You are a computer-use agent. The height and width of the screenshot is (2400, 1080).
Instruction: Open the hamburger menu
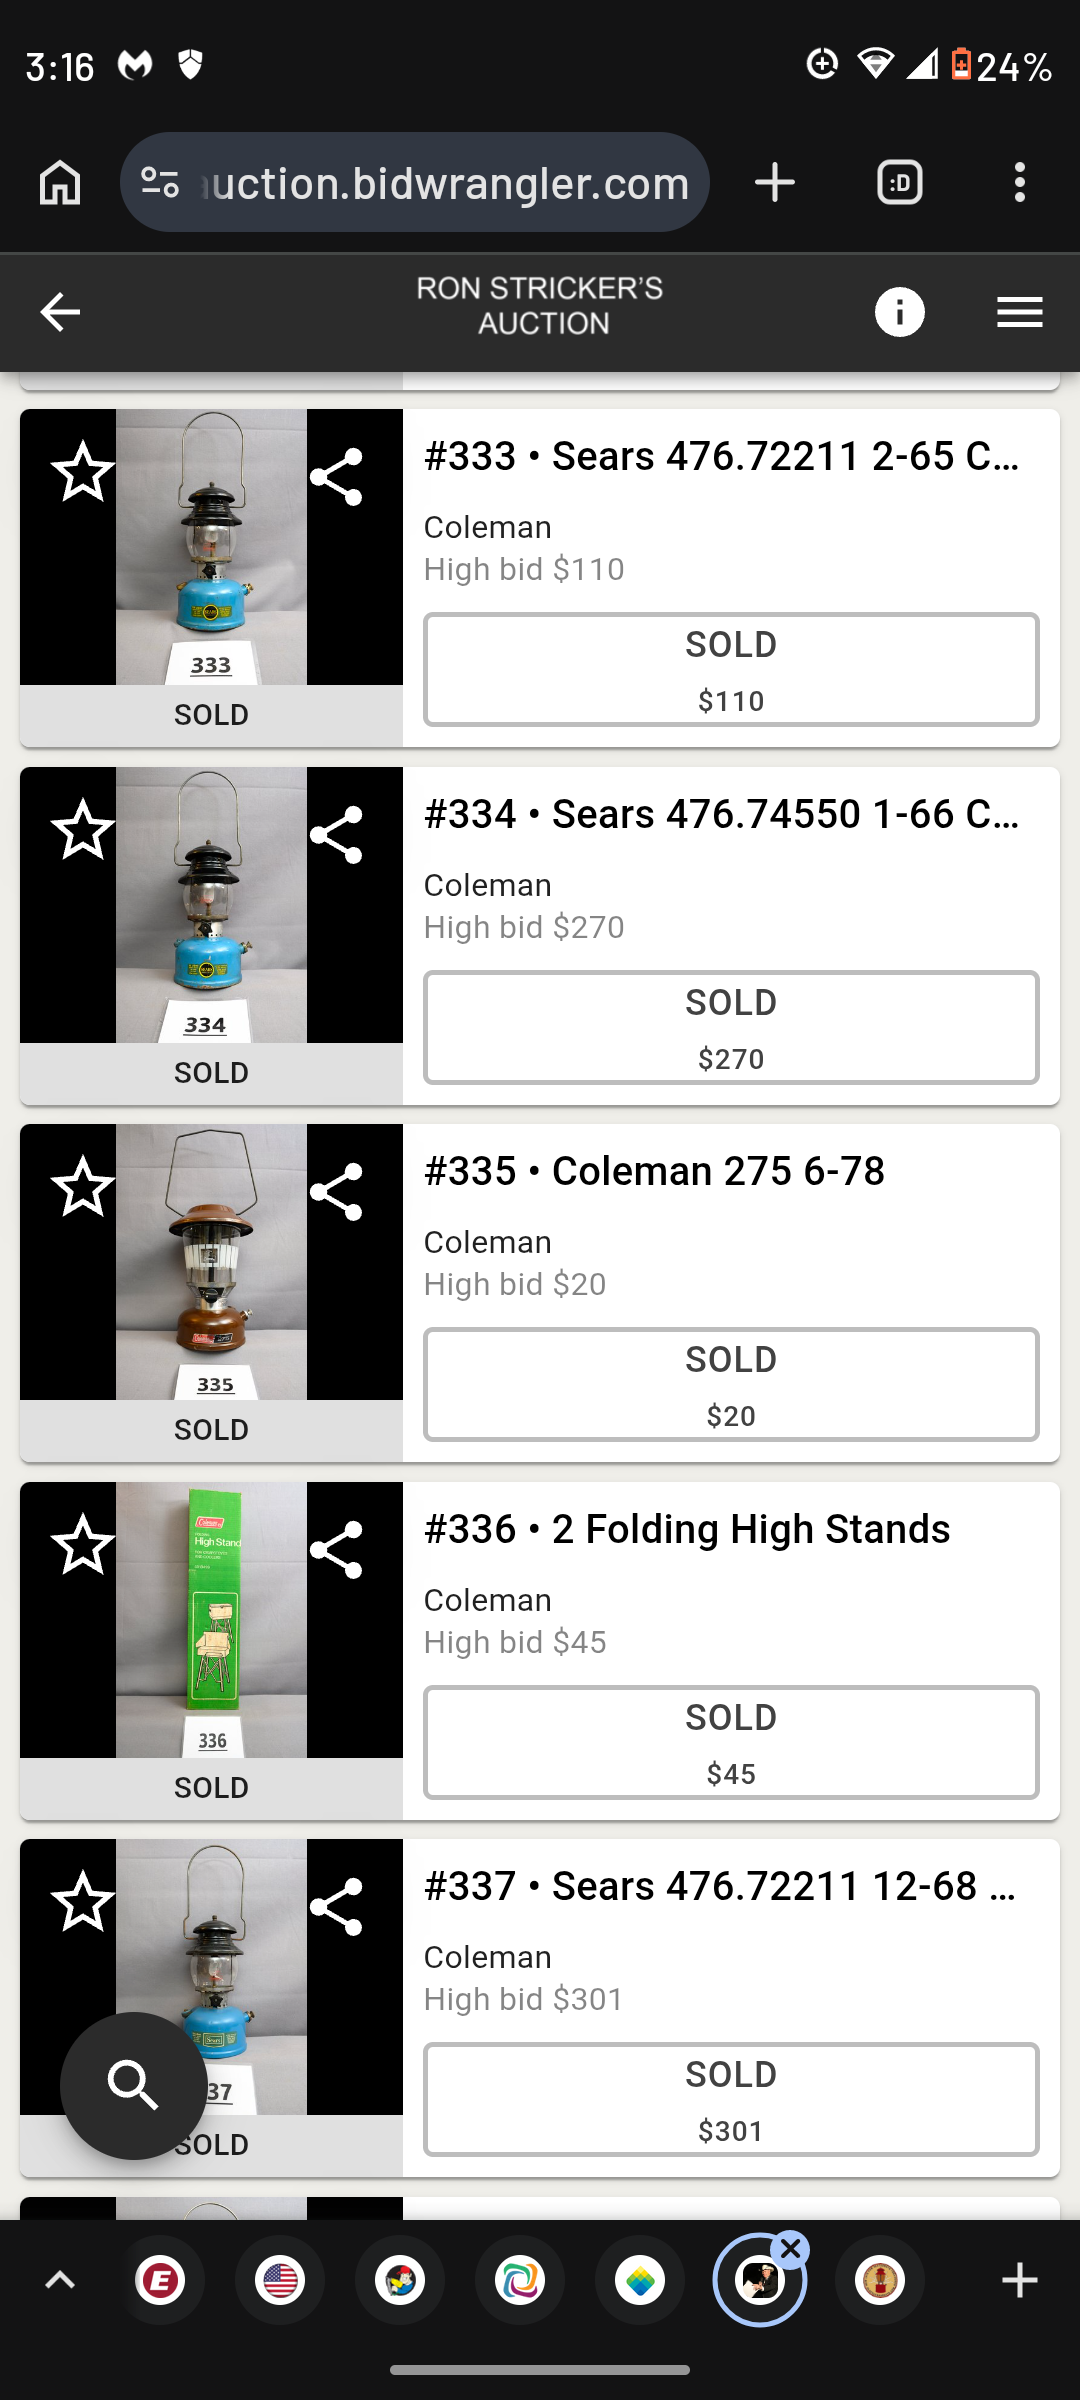pyautogui.click(x=1019, y=312)
